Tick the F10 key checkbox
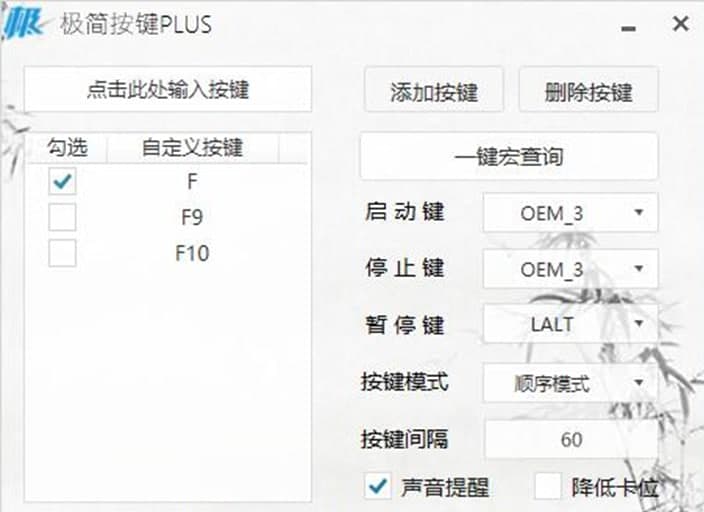The height and width of the screenshot is (512, 704). click(x=62, y=253)
